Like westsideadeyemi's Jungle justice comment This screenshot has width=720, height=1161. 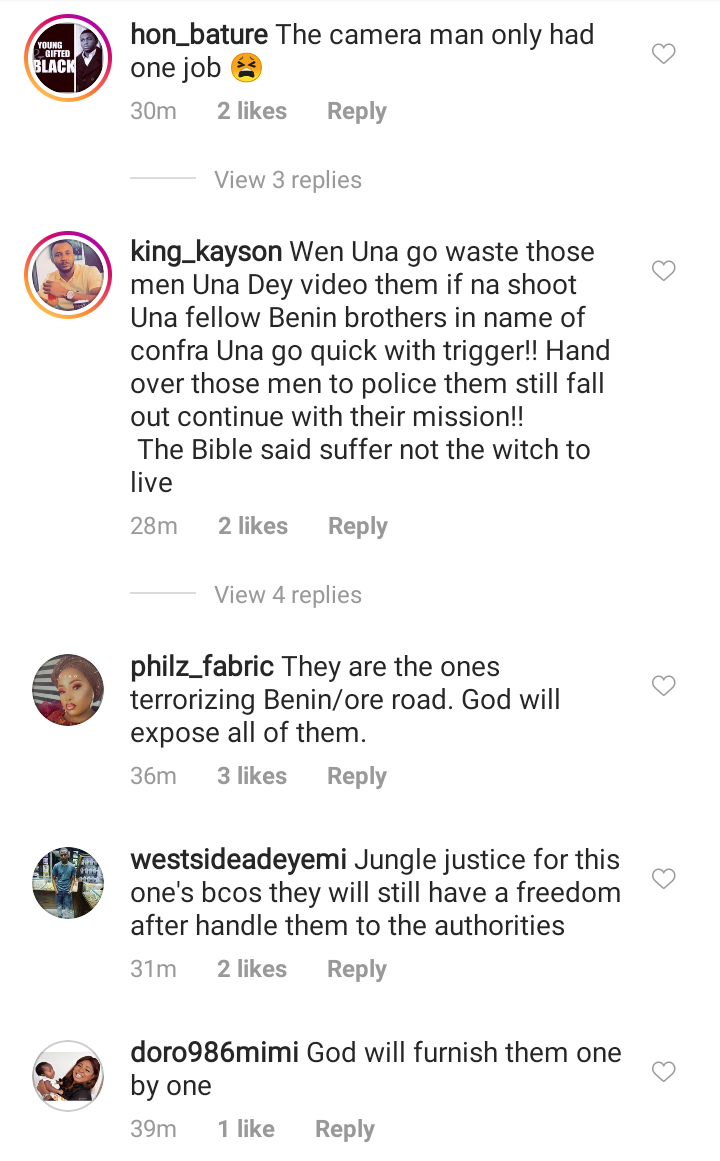pyautogui.click(x=663, y=878)
